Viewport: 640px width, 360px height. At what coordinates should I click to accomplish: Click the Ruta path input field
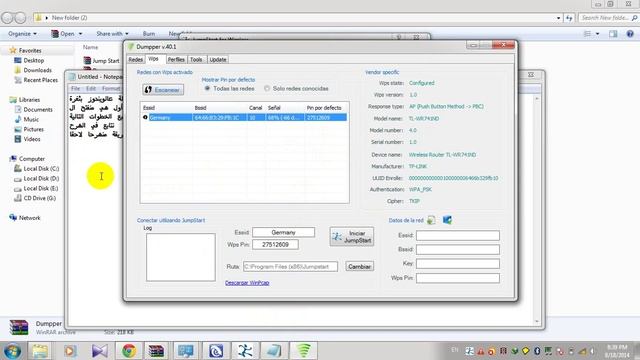coord(290,267)
